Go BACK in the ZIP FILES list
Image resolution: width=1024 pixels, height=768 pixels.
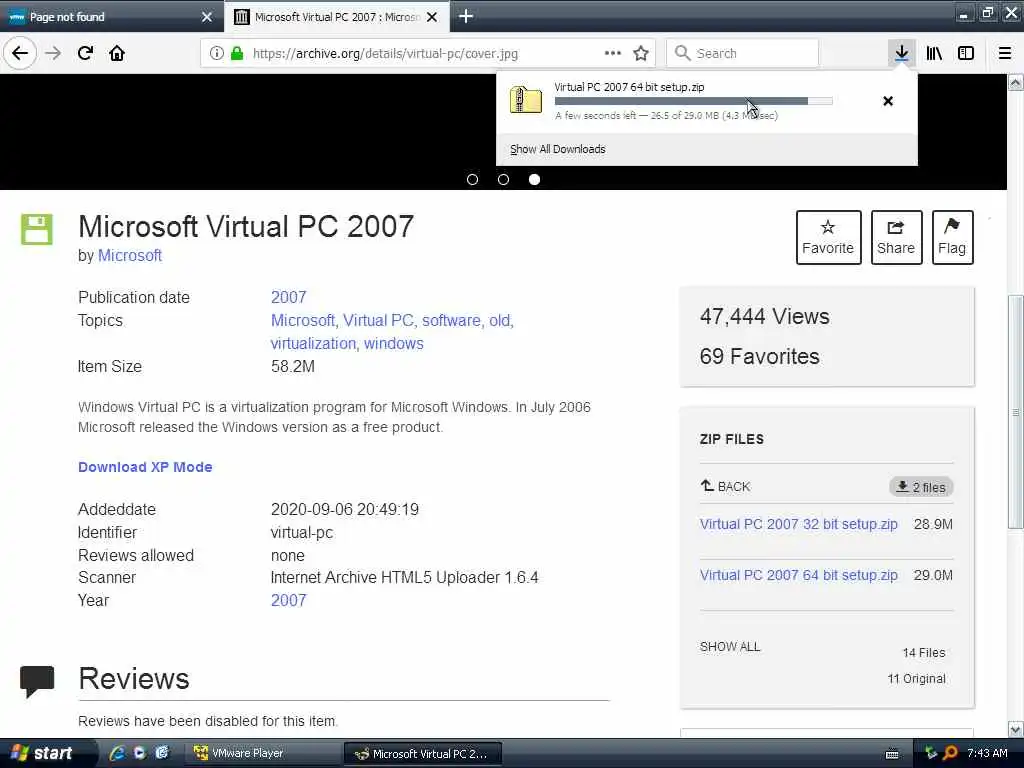pos(726,487)
